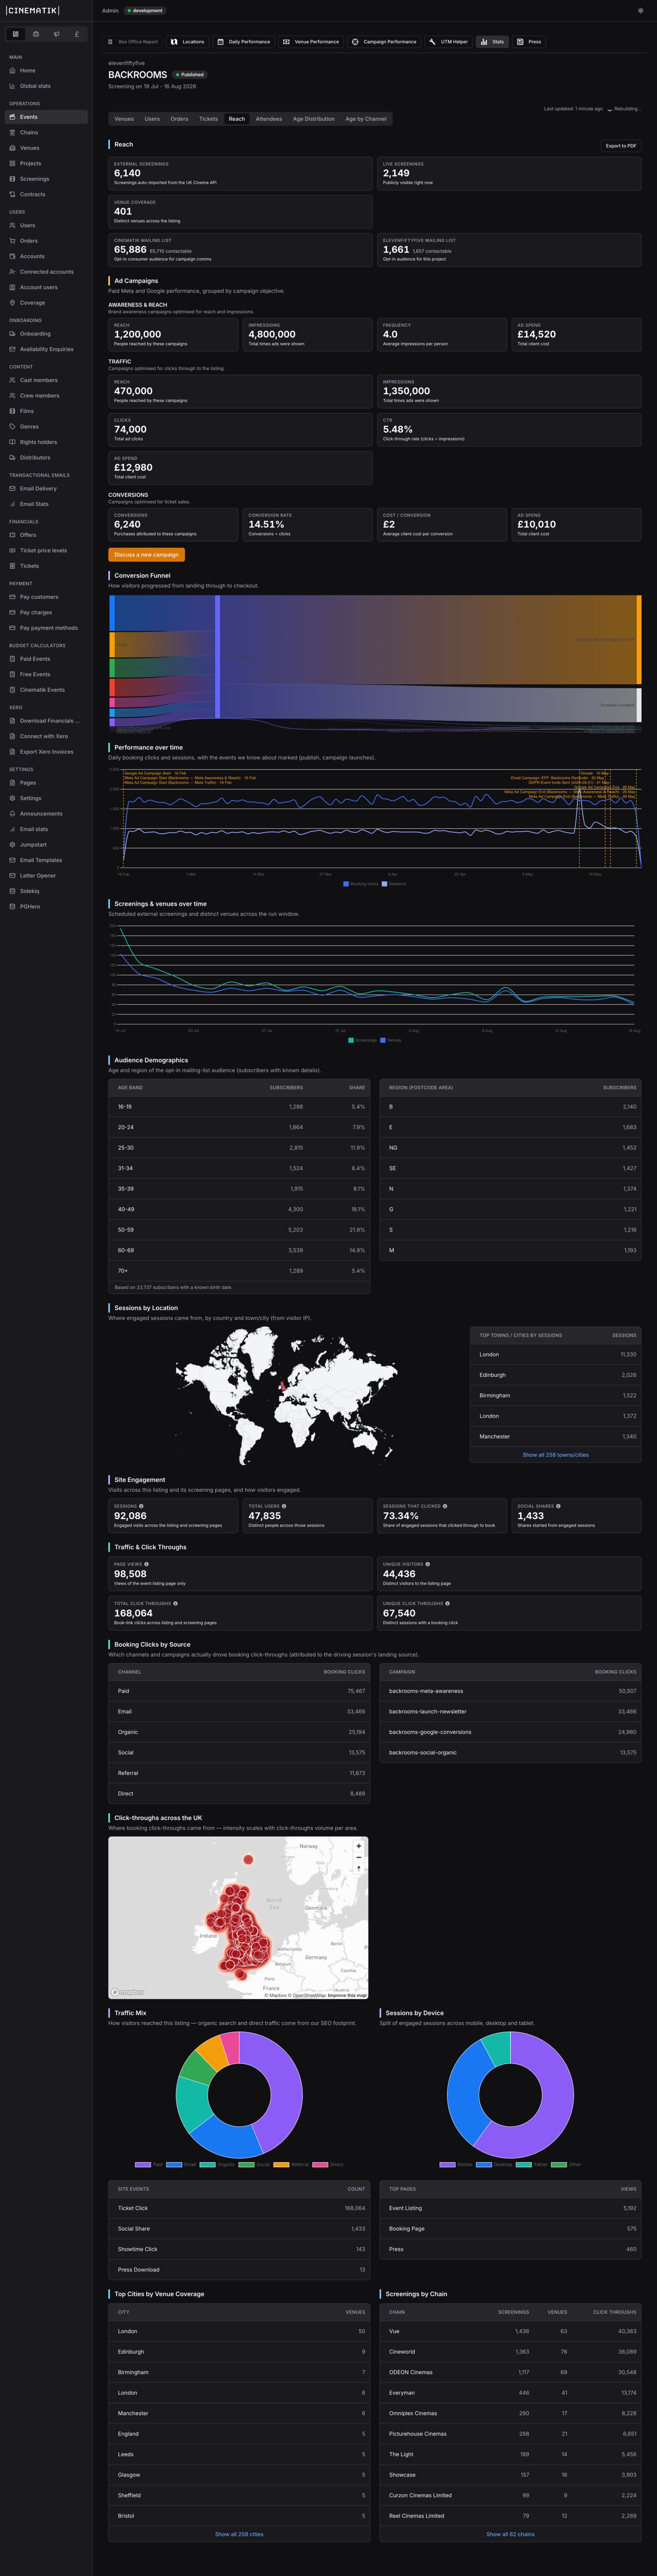Select the pound sign sidebar mode icon

coord(77,34)
